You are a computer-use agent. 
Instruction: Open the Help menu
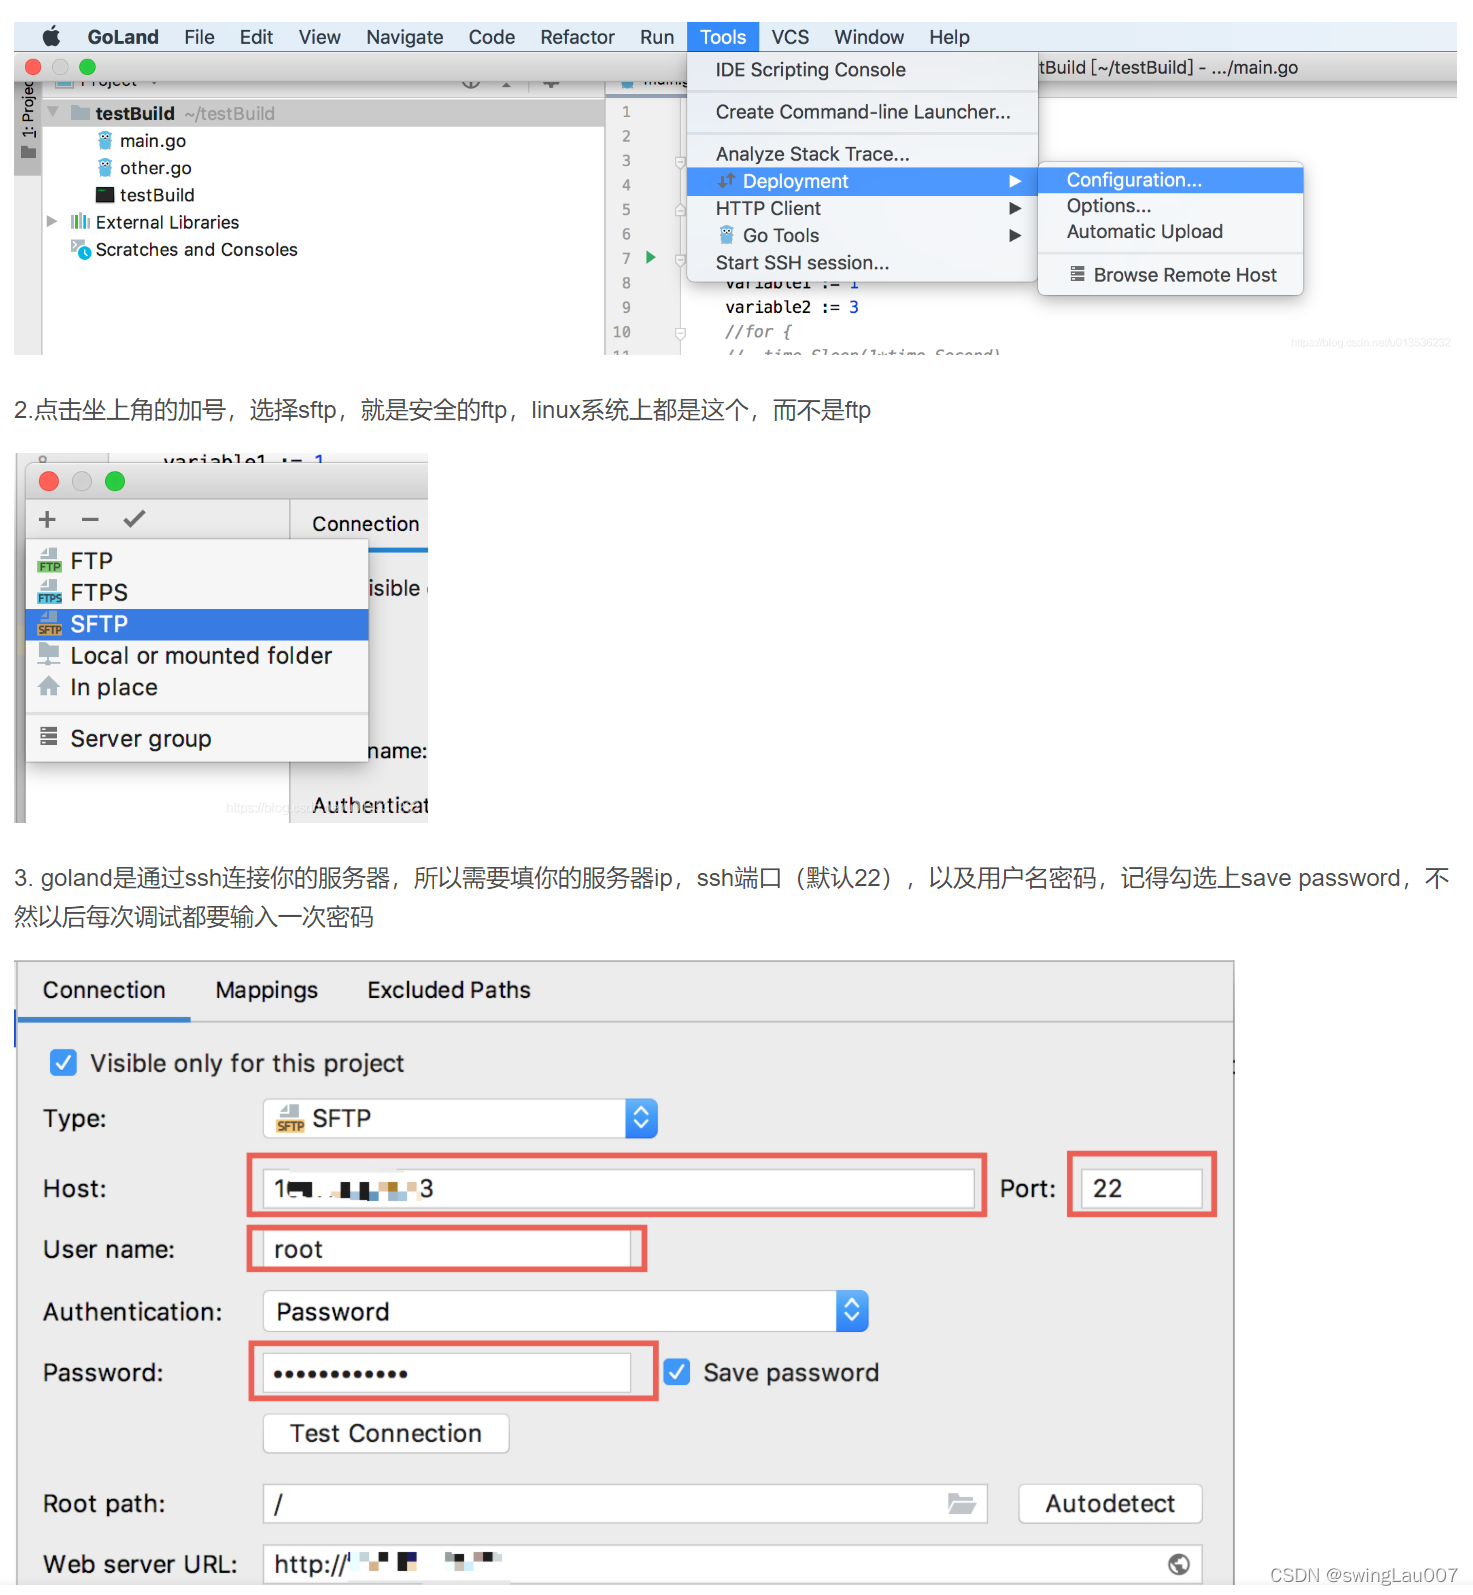click(x=949, y=37)
